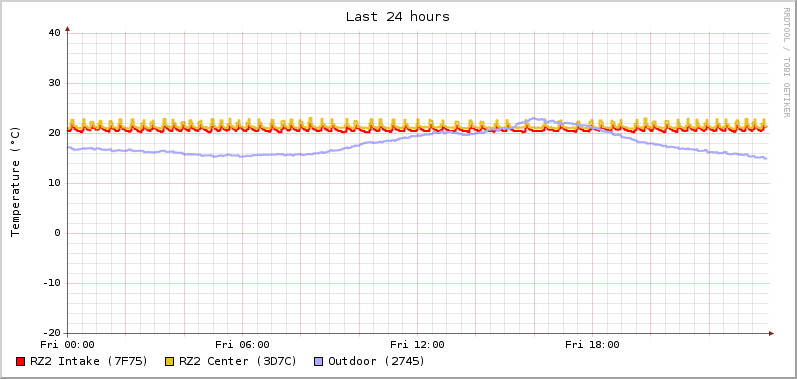
Task: Click the 30 value on temperature axis
Action: coord(54,83)
